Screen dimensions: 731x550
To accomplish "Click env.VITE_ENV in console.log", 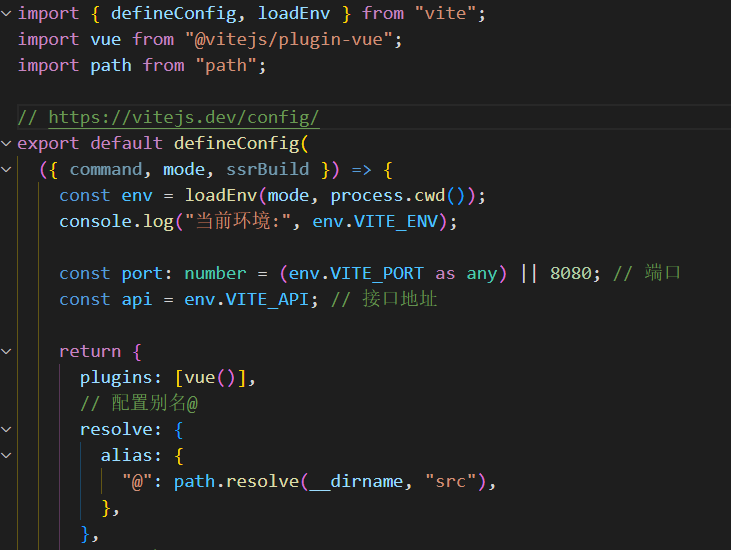I will coord(376,222).
